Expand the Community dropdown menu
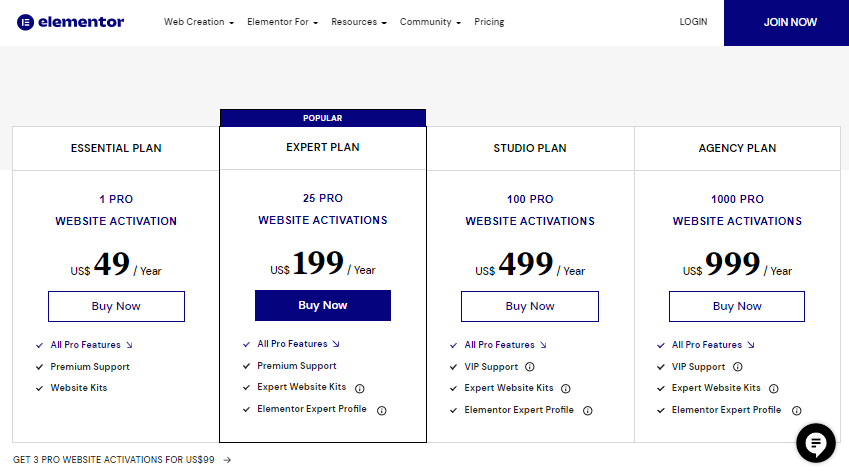Image resolution: width=849 pixels, height=474 pixels. pyautogui.click(x=430, y=22)
